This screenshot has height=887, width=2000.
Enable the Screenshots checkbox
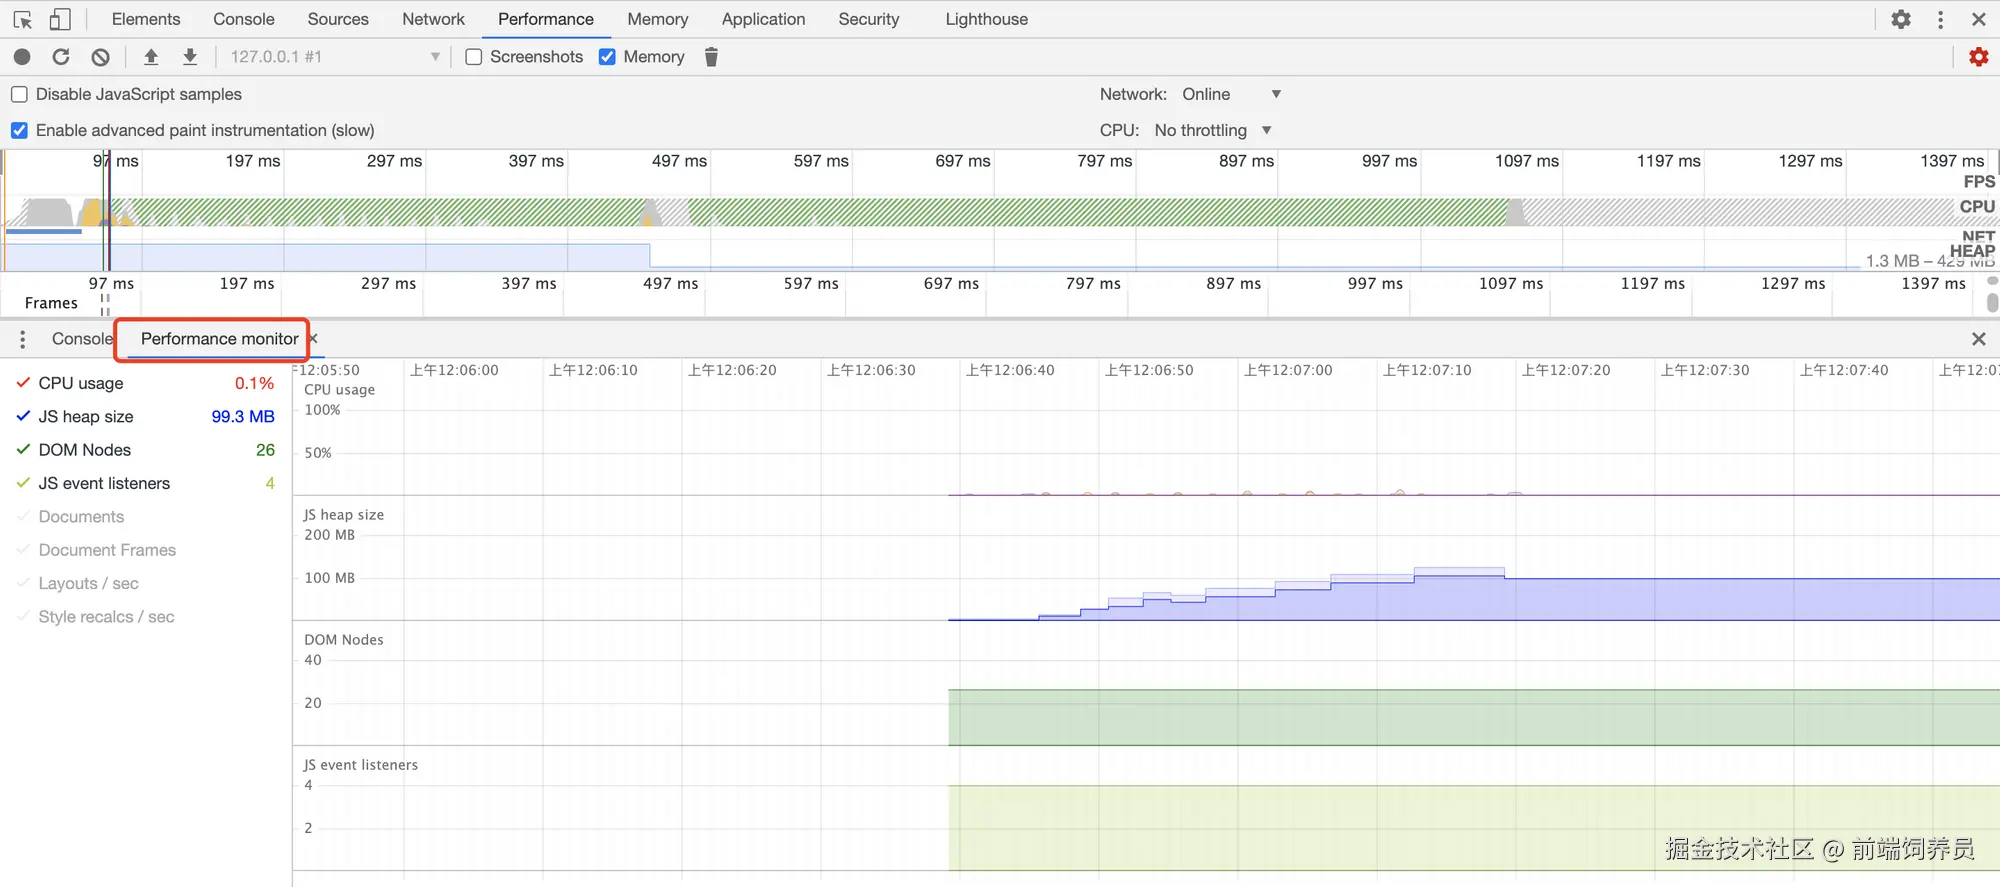474,57
